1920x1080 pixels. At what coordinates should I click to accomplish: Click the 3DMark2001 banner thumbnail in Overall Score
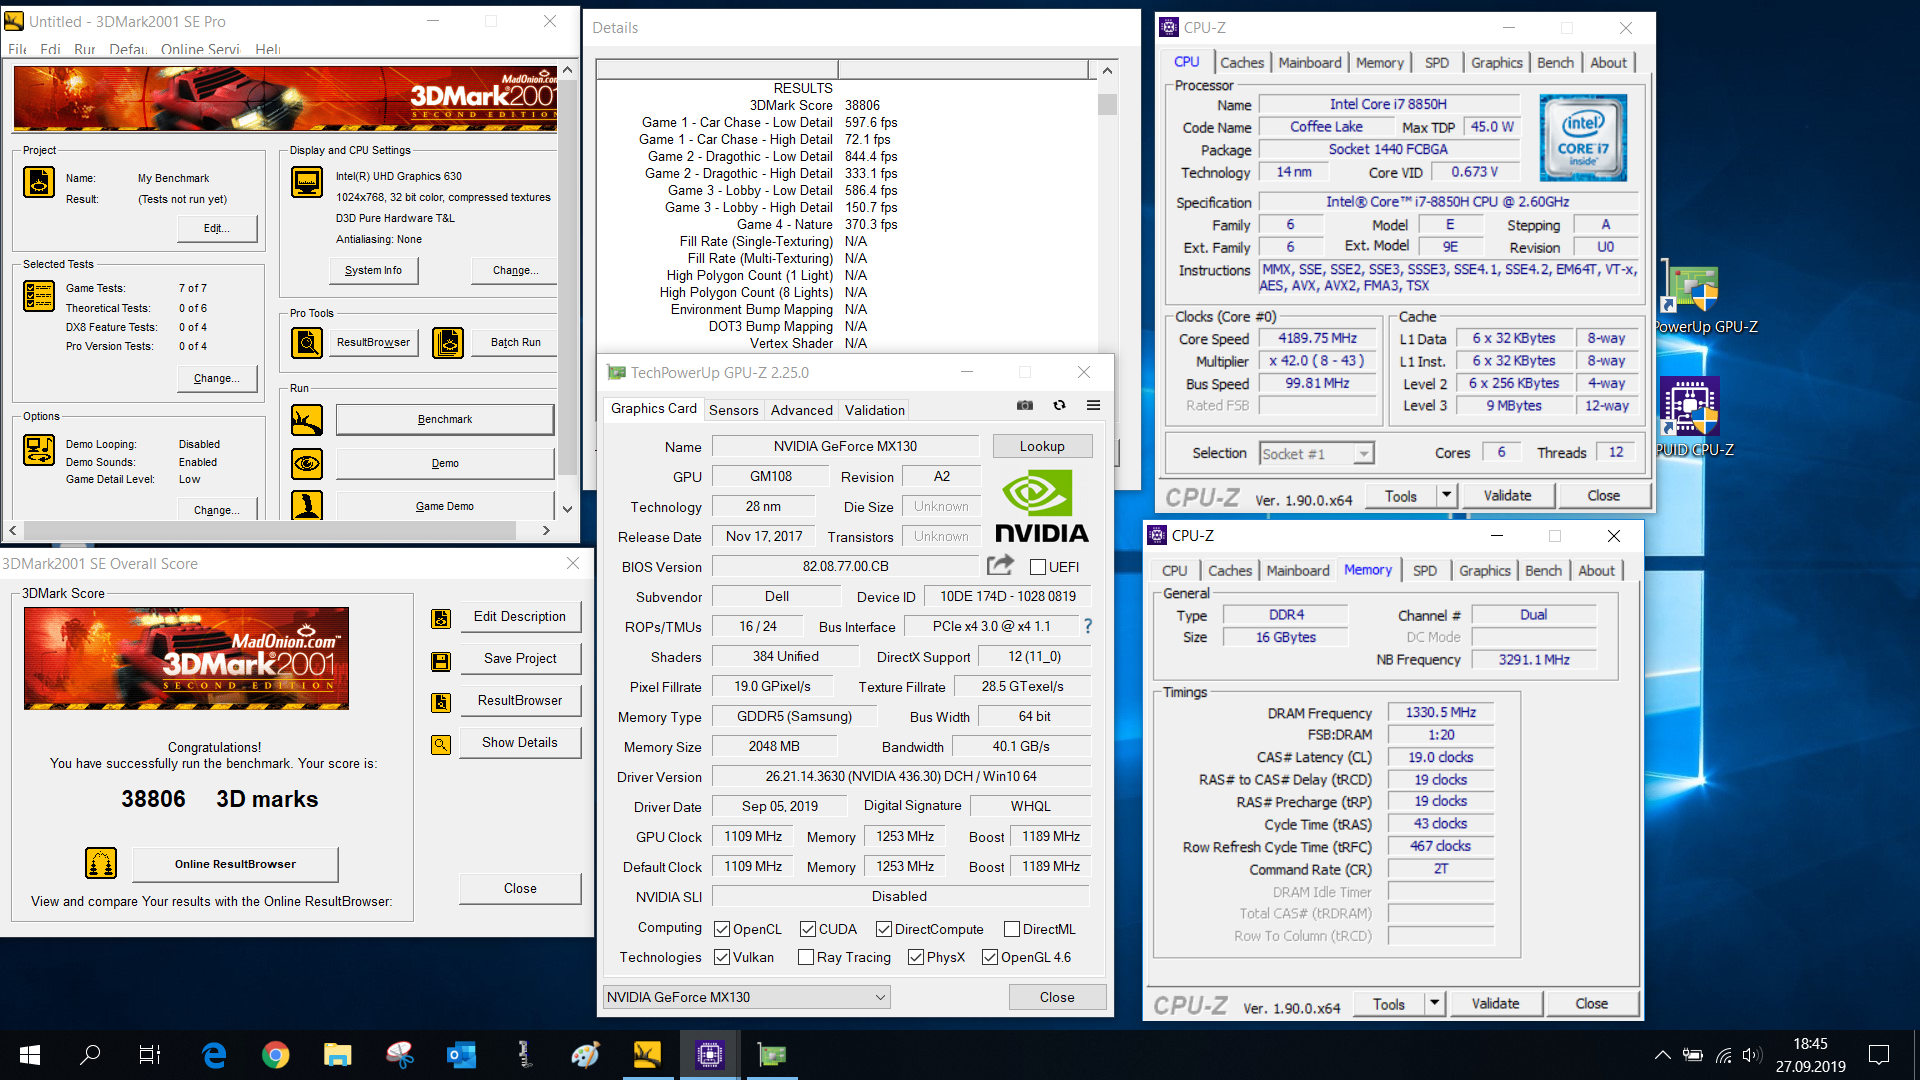186,658
